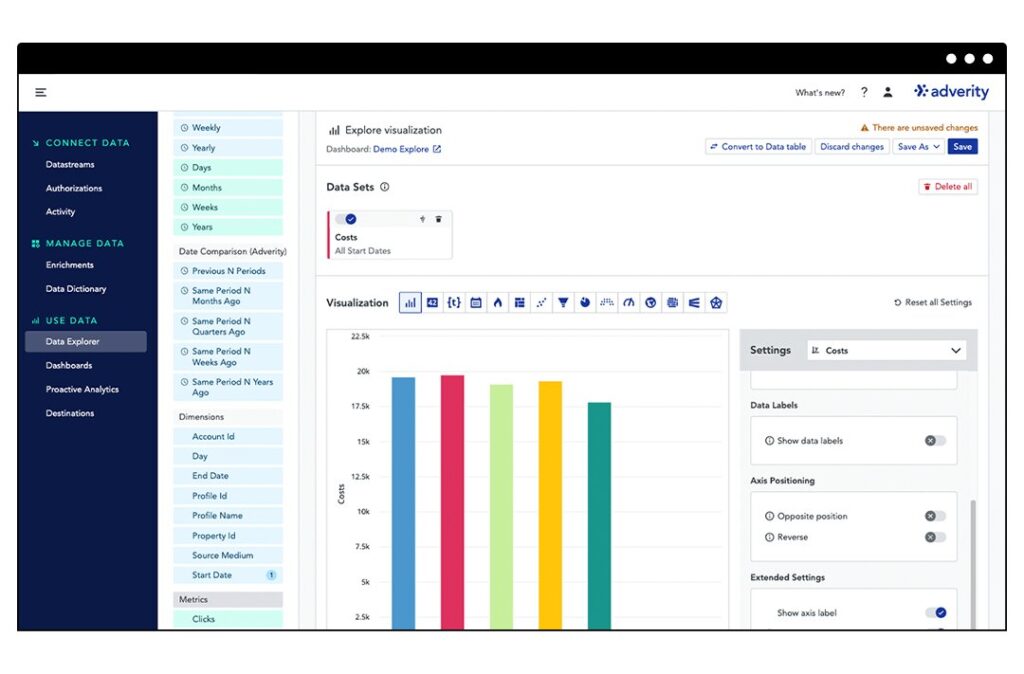Select the Clicks metric
Viewport: 1024px width, 674px height.
228,619
